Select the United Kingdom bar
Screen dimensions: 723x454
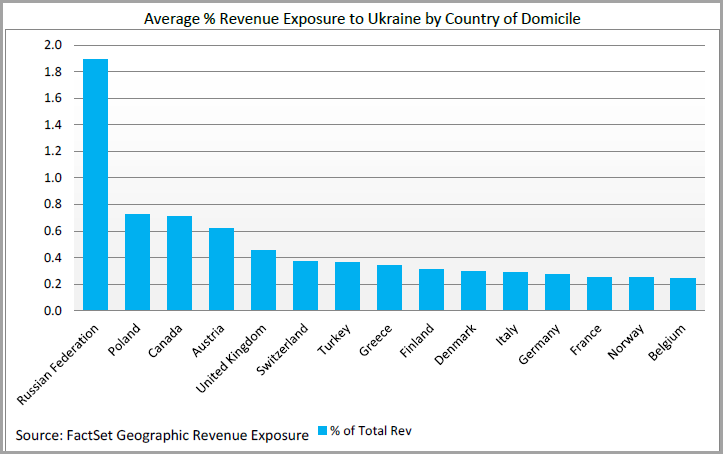tap(263, 280)
